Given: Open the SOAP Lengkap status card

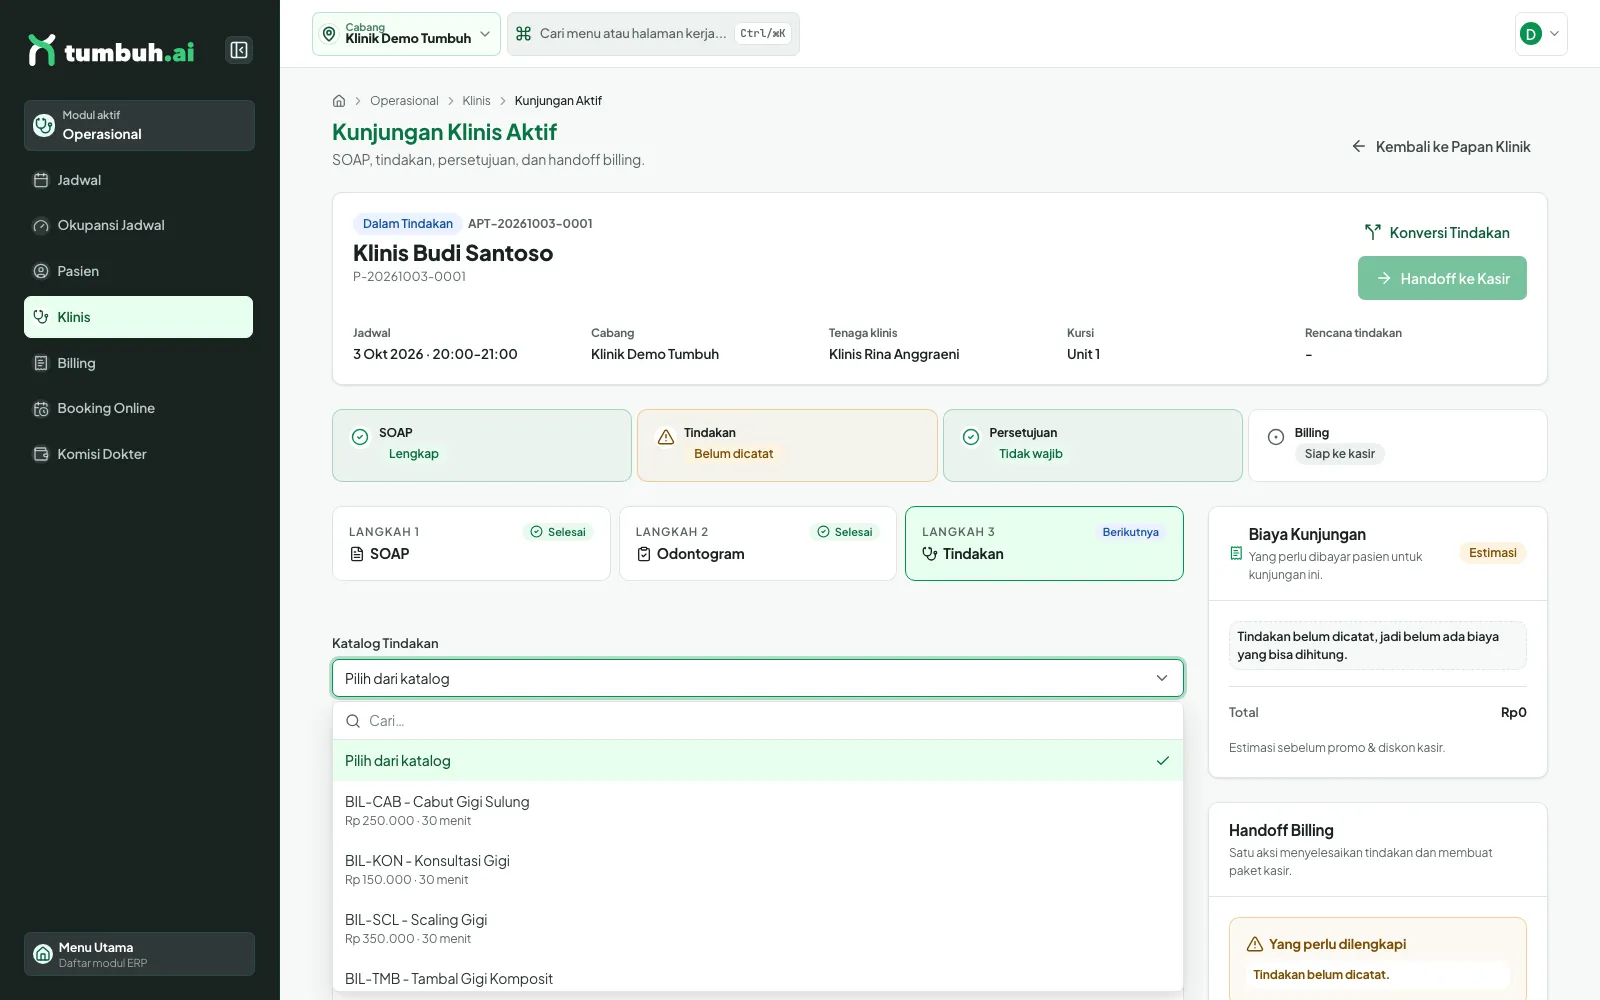Looking at the screenshot, I should click(x=482, y=445).
